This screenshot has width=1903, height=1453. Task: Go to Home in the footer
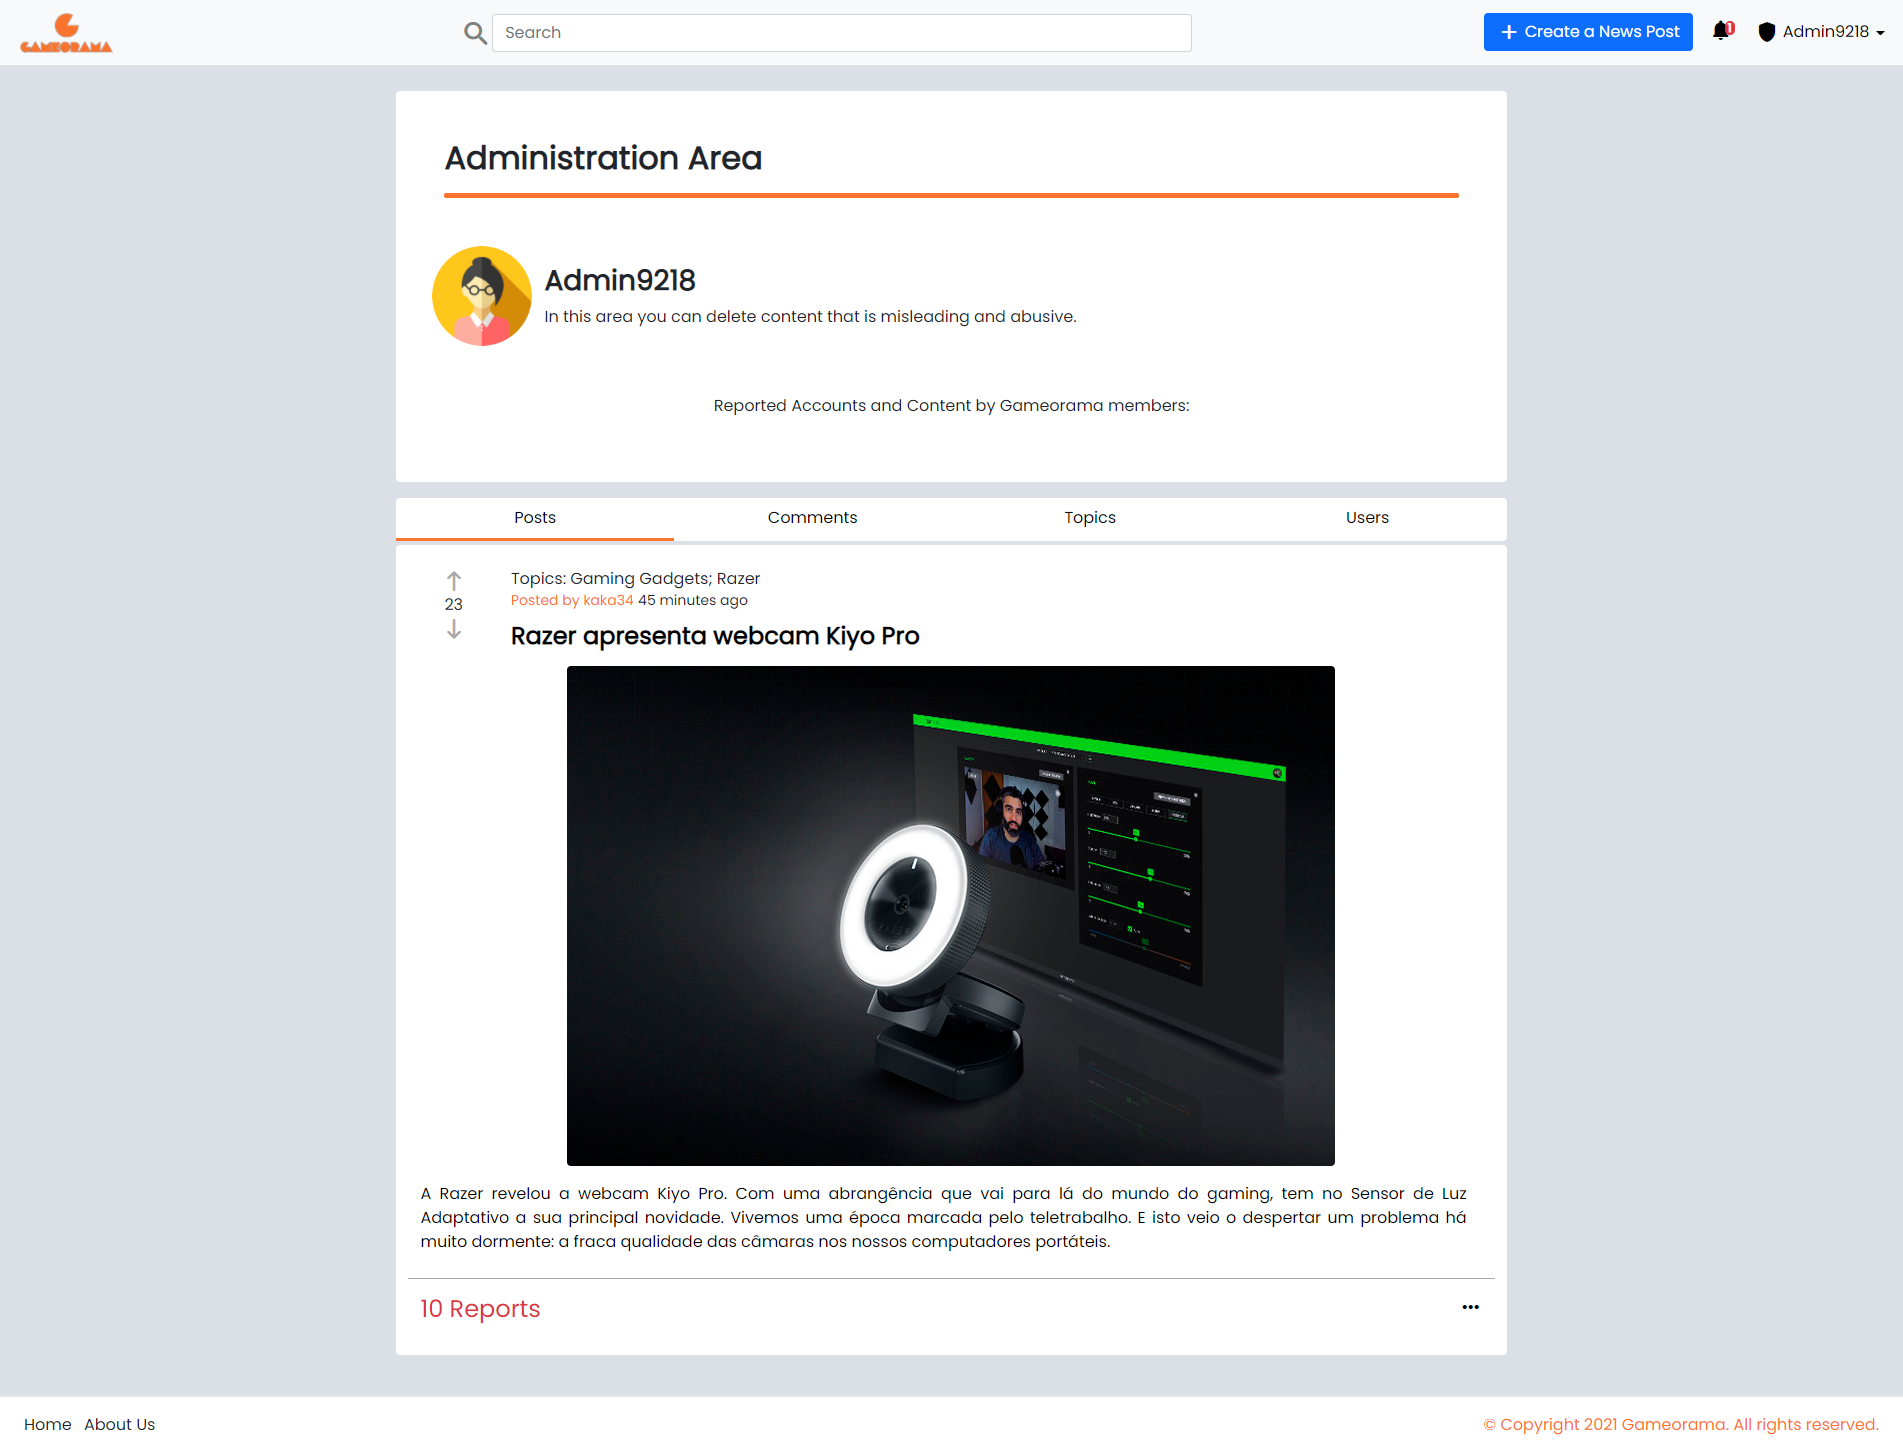[48, 1424]
